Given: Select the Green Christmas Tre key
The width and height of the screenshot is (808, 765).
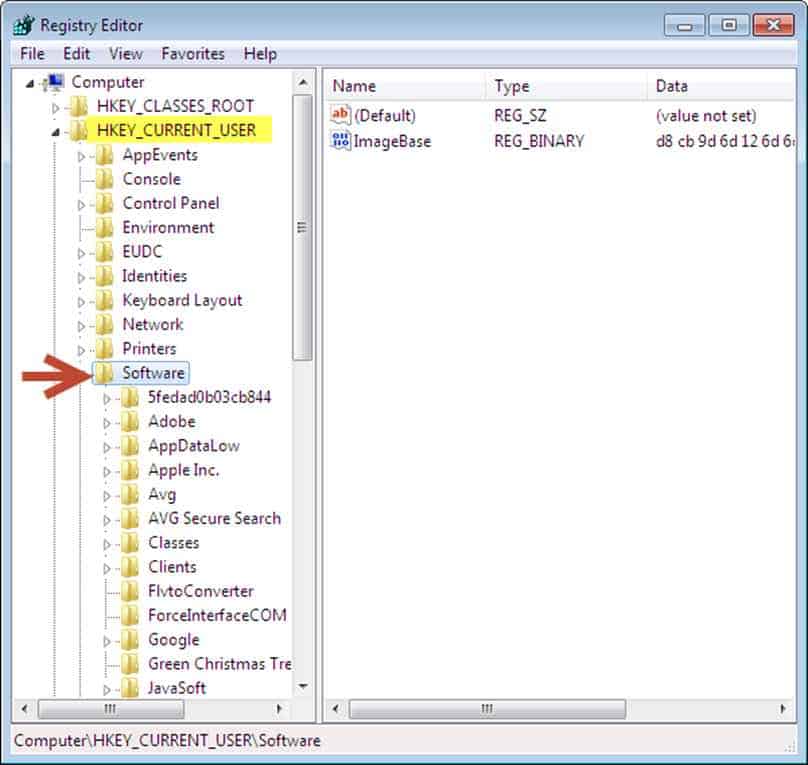Looking at the screenshot, I should (220, 664).
